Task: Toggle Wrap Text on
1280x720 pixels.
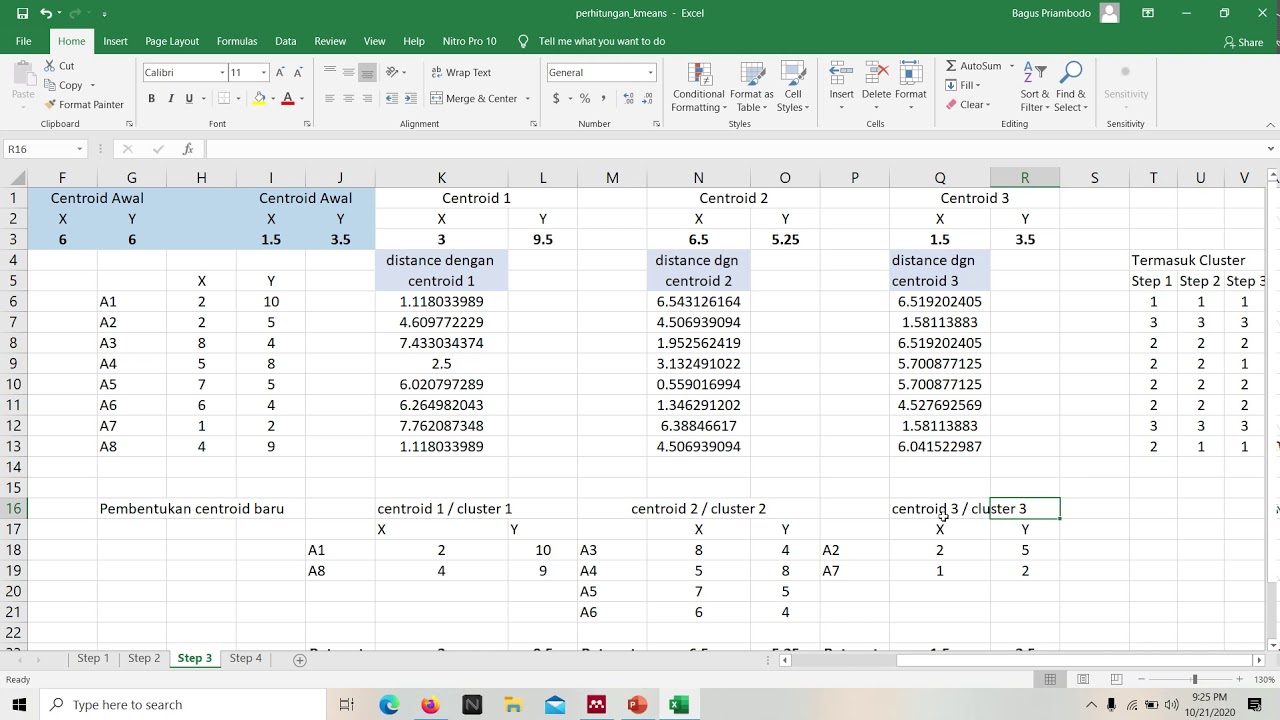Action: 461,72
